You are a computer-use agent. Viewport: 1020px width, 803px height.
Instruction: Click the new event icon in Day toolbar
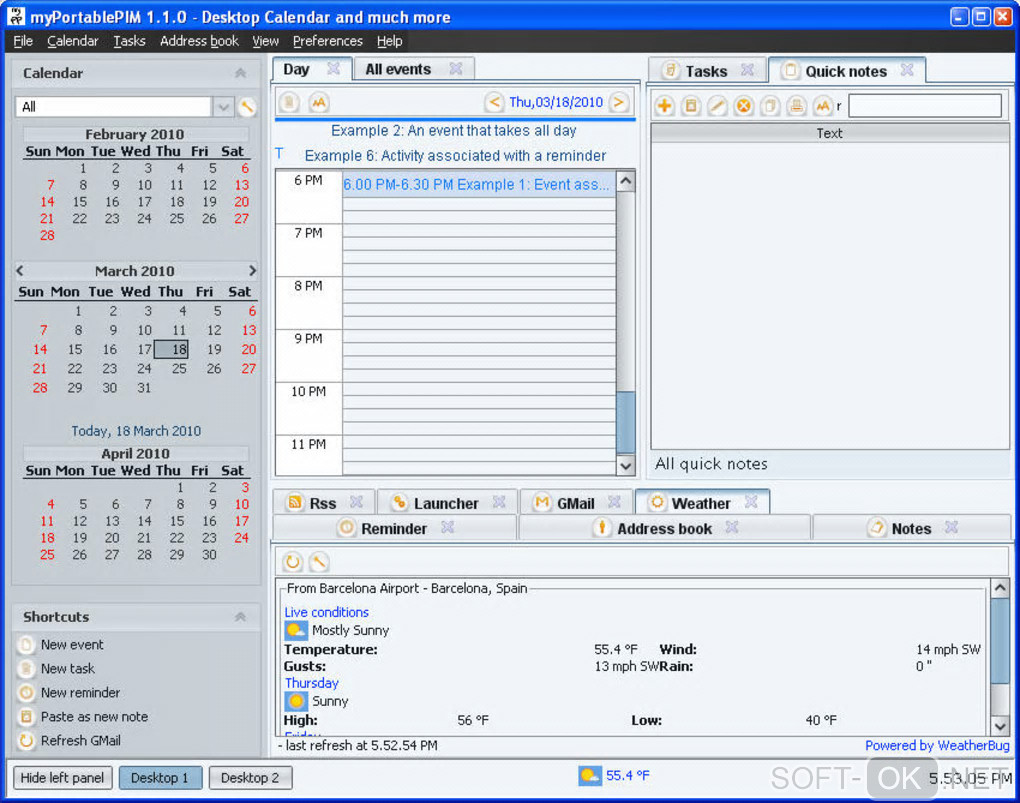[289, 102]
